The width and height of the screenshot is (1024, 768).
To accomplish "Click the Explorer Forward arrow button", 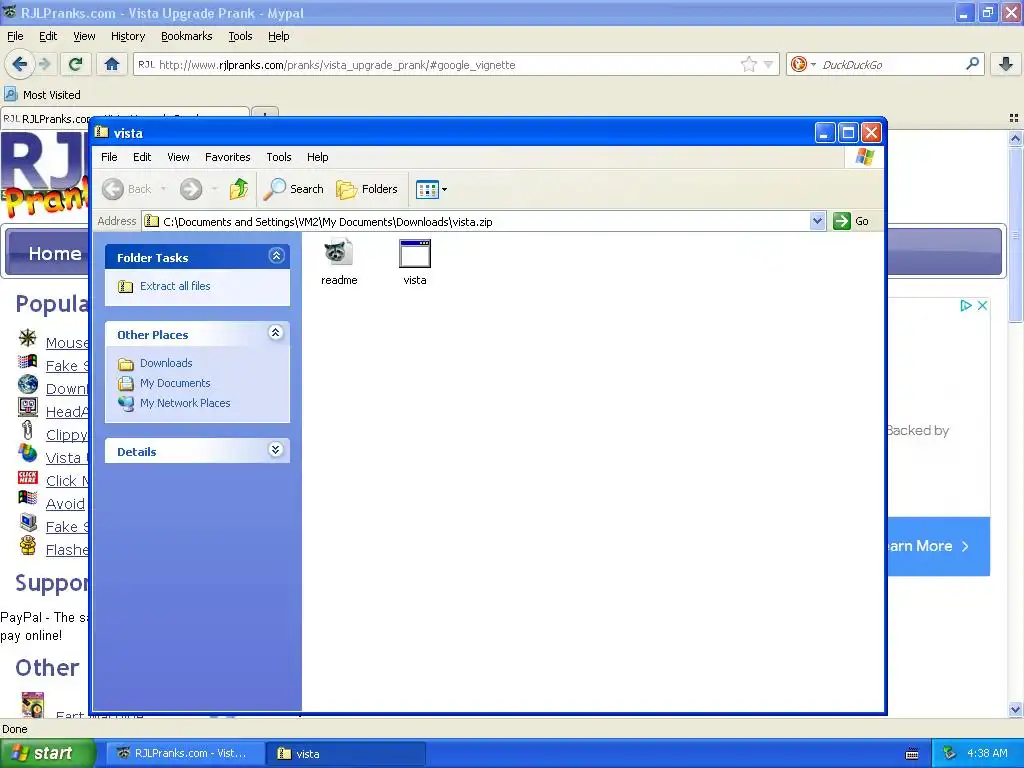I will point(191,189).
